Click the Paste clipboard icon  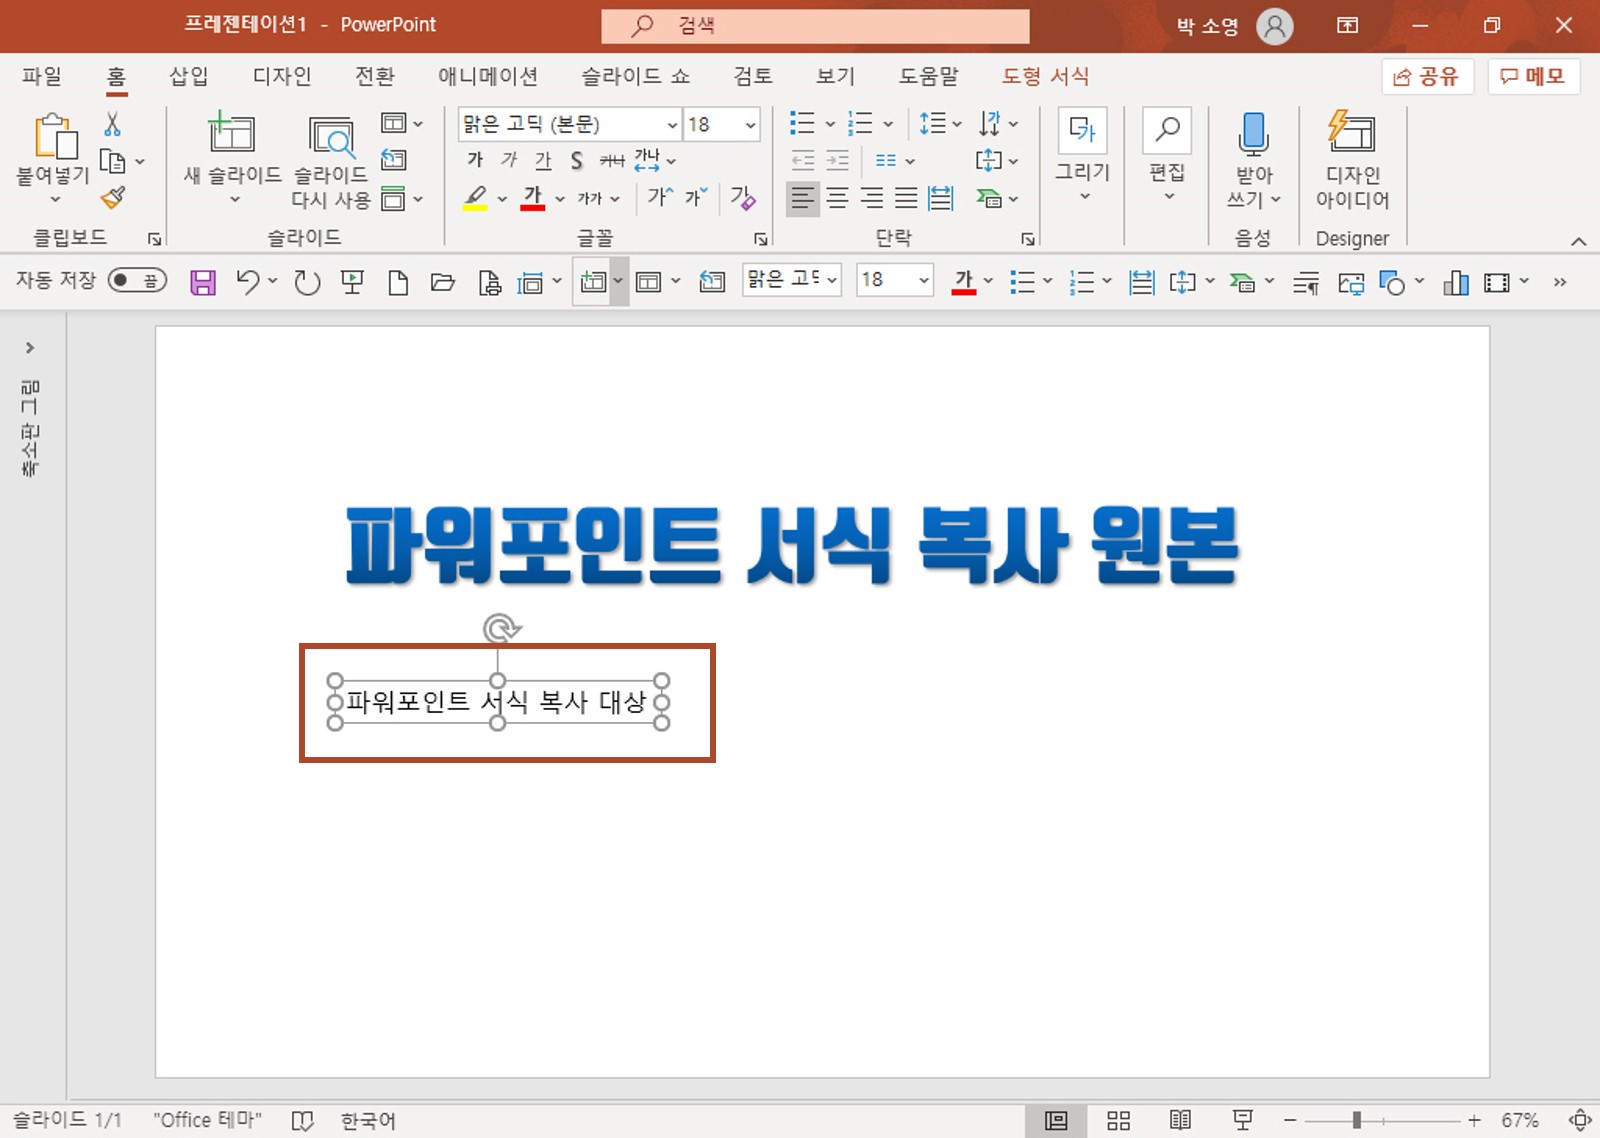click(55, 136)
